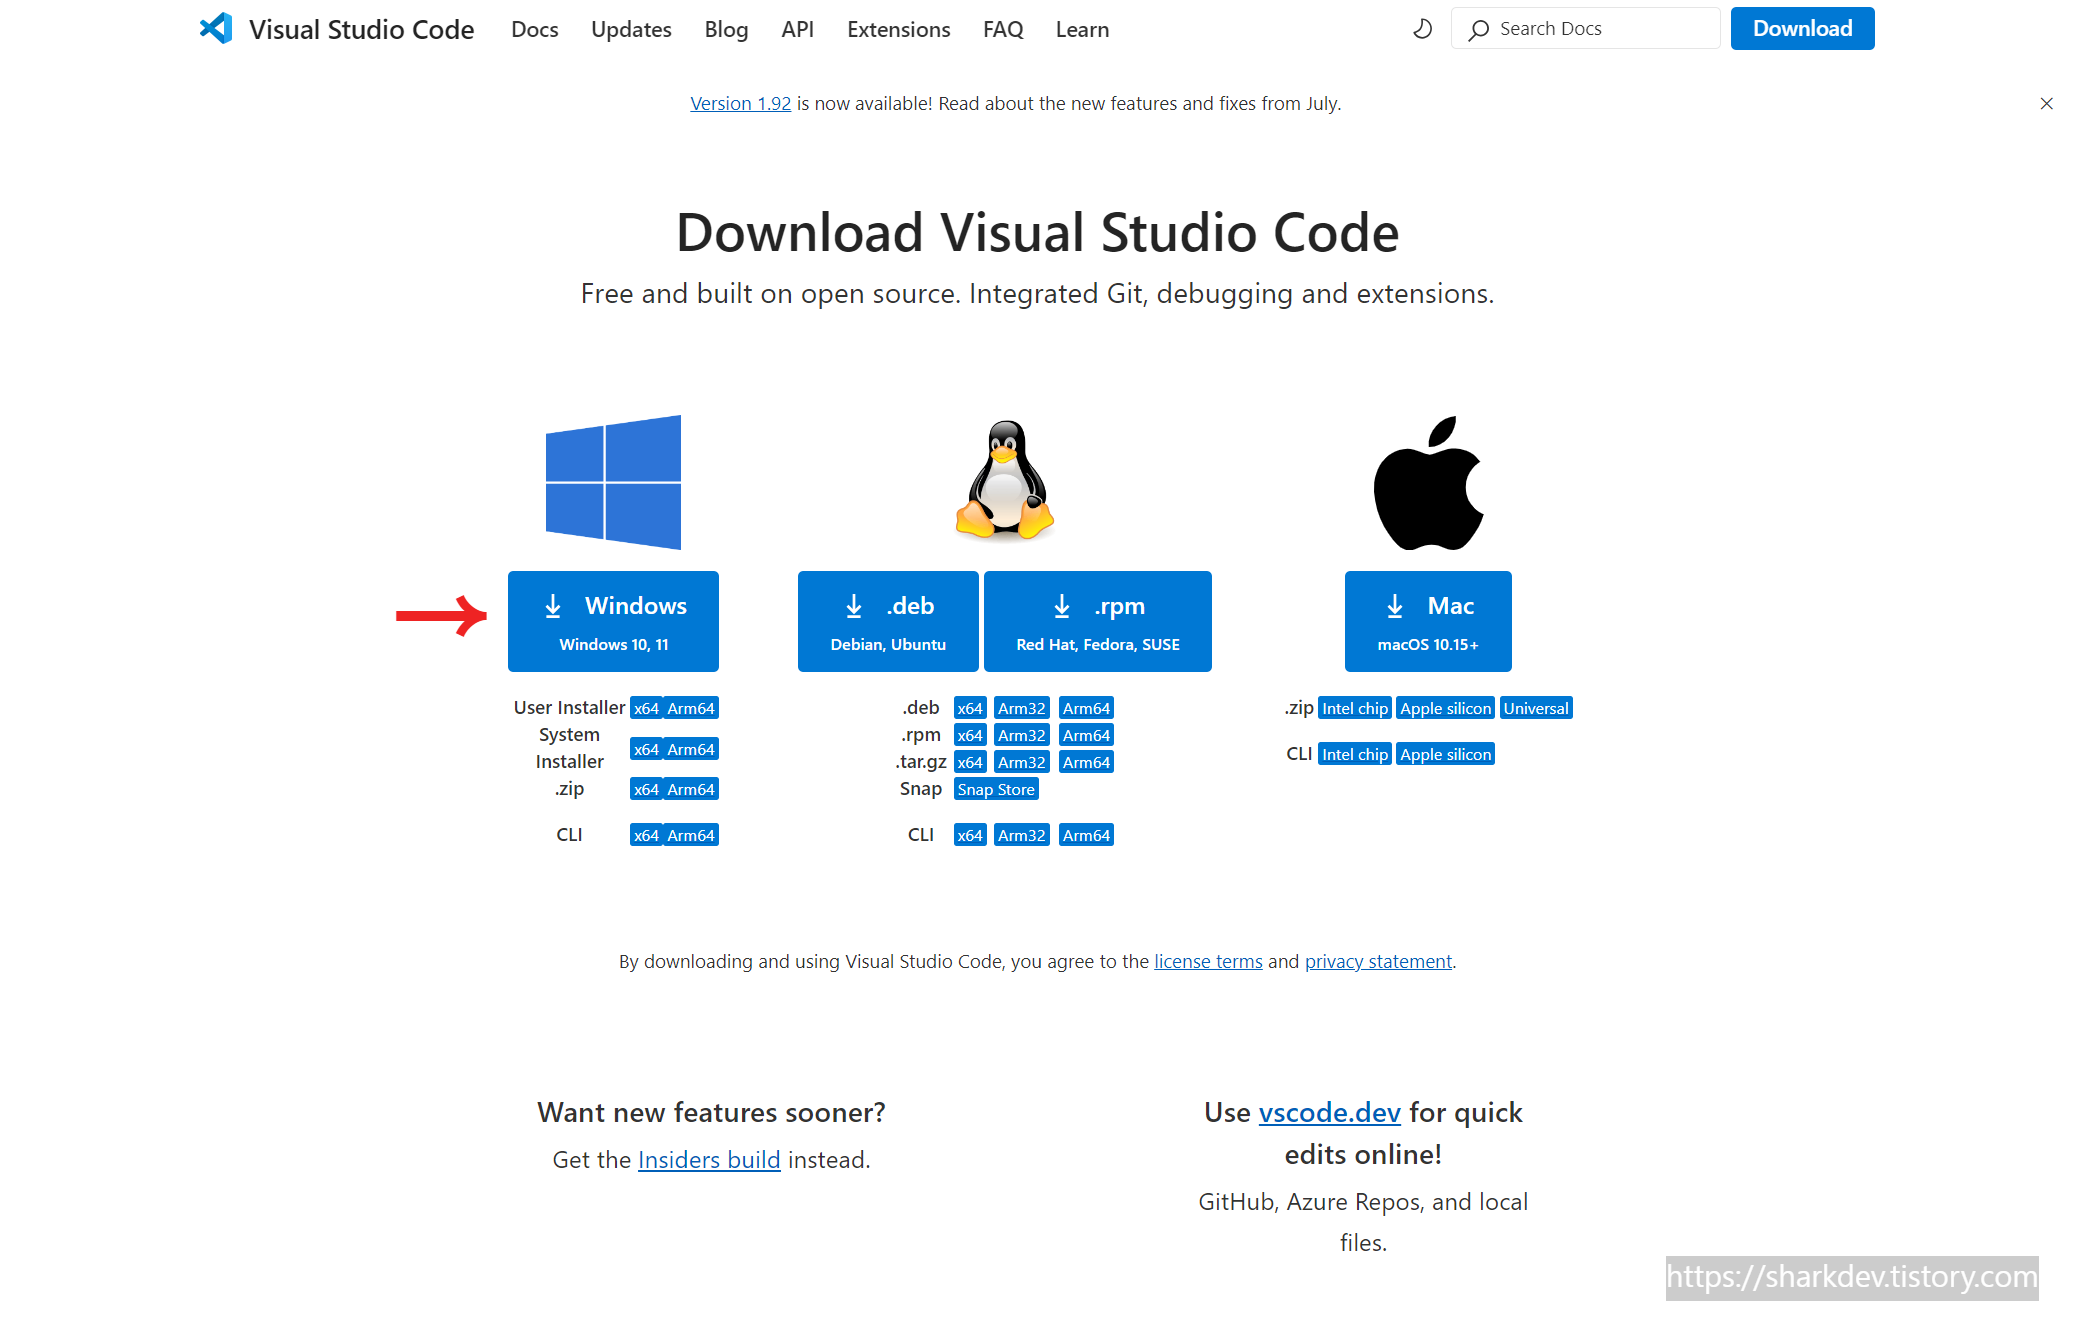
Task: Toggle the dark theme moon icon
Action: tap(1422, 29)
